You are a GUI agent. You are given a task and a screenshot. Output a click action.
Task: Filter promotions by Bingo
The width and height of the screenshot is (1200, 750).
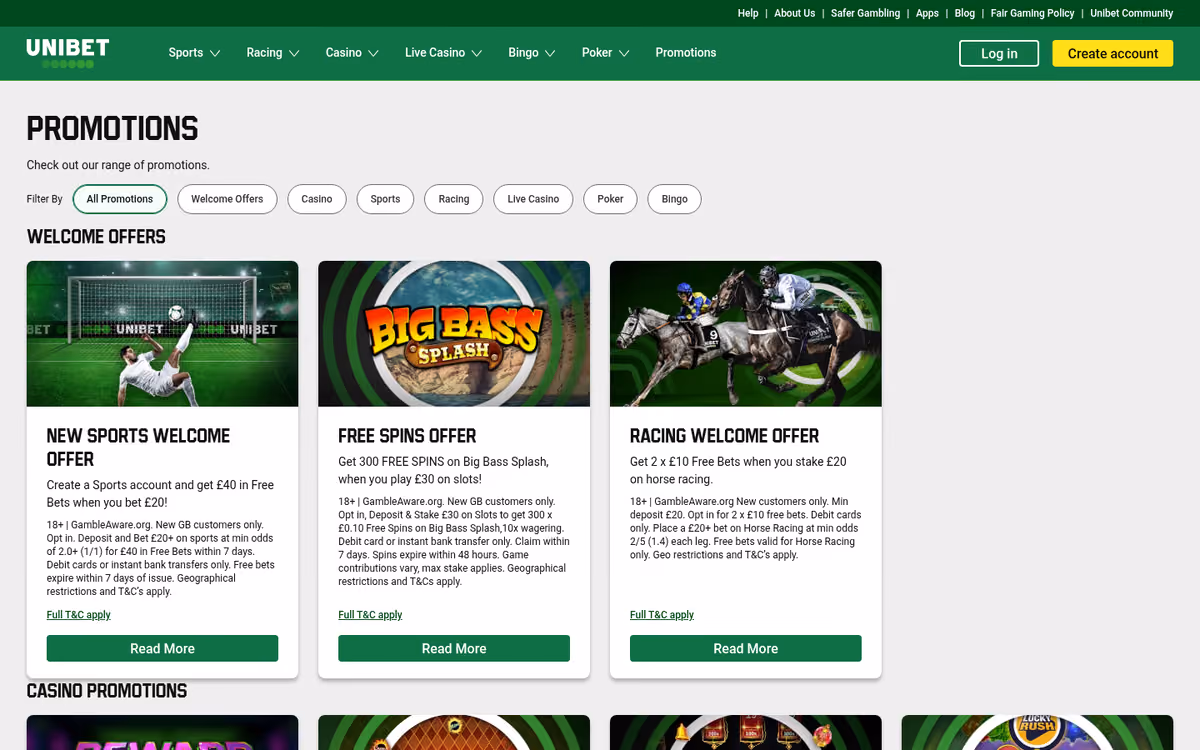coord(675,199)
